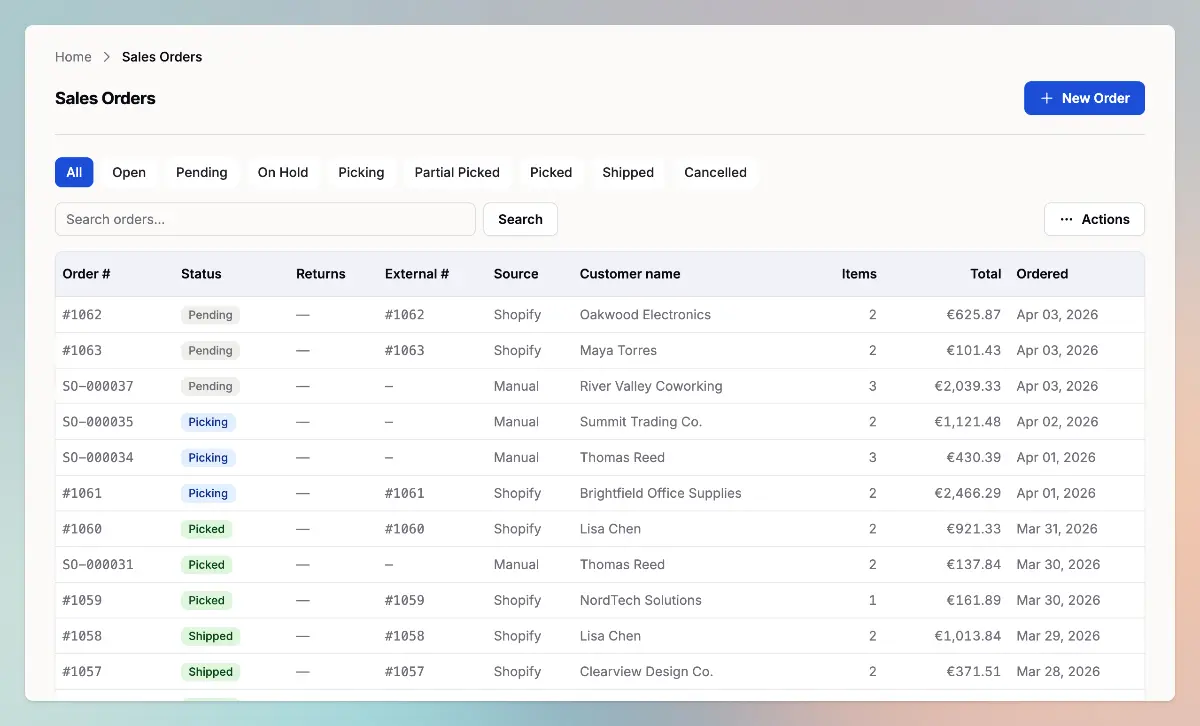Viewport: 1200px width, 726px height.
Task: Click the New Order button
Action: [1084, 98]
